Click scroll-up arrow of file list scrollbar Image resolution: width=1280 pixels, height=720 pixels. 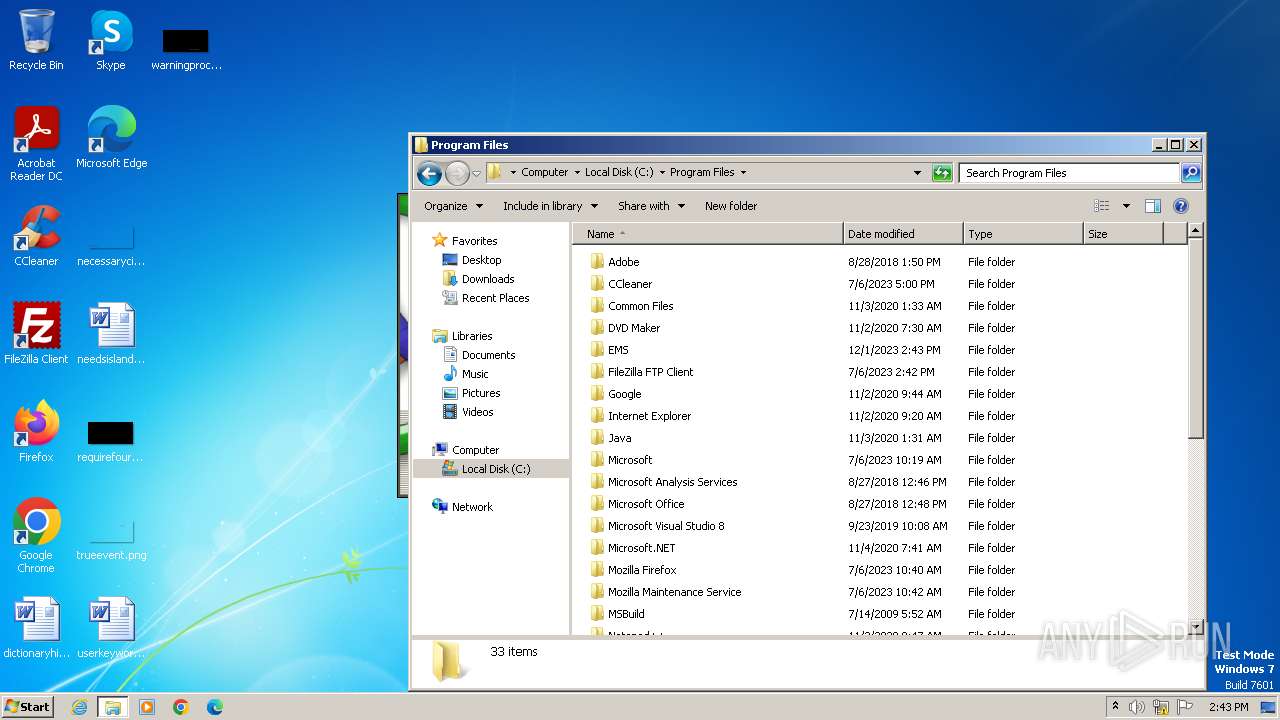point(1195,231)
